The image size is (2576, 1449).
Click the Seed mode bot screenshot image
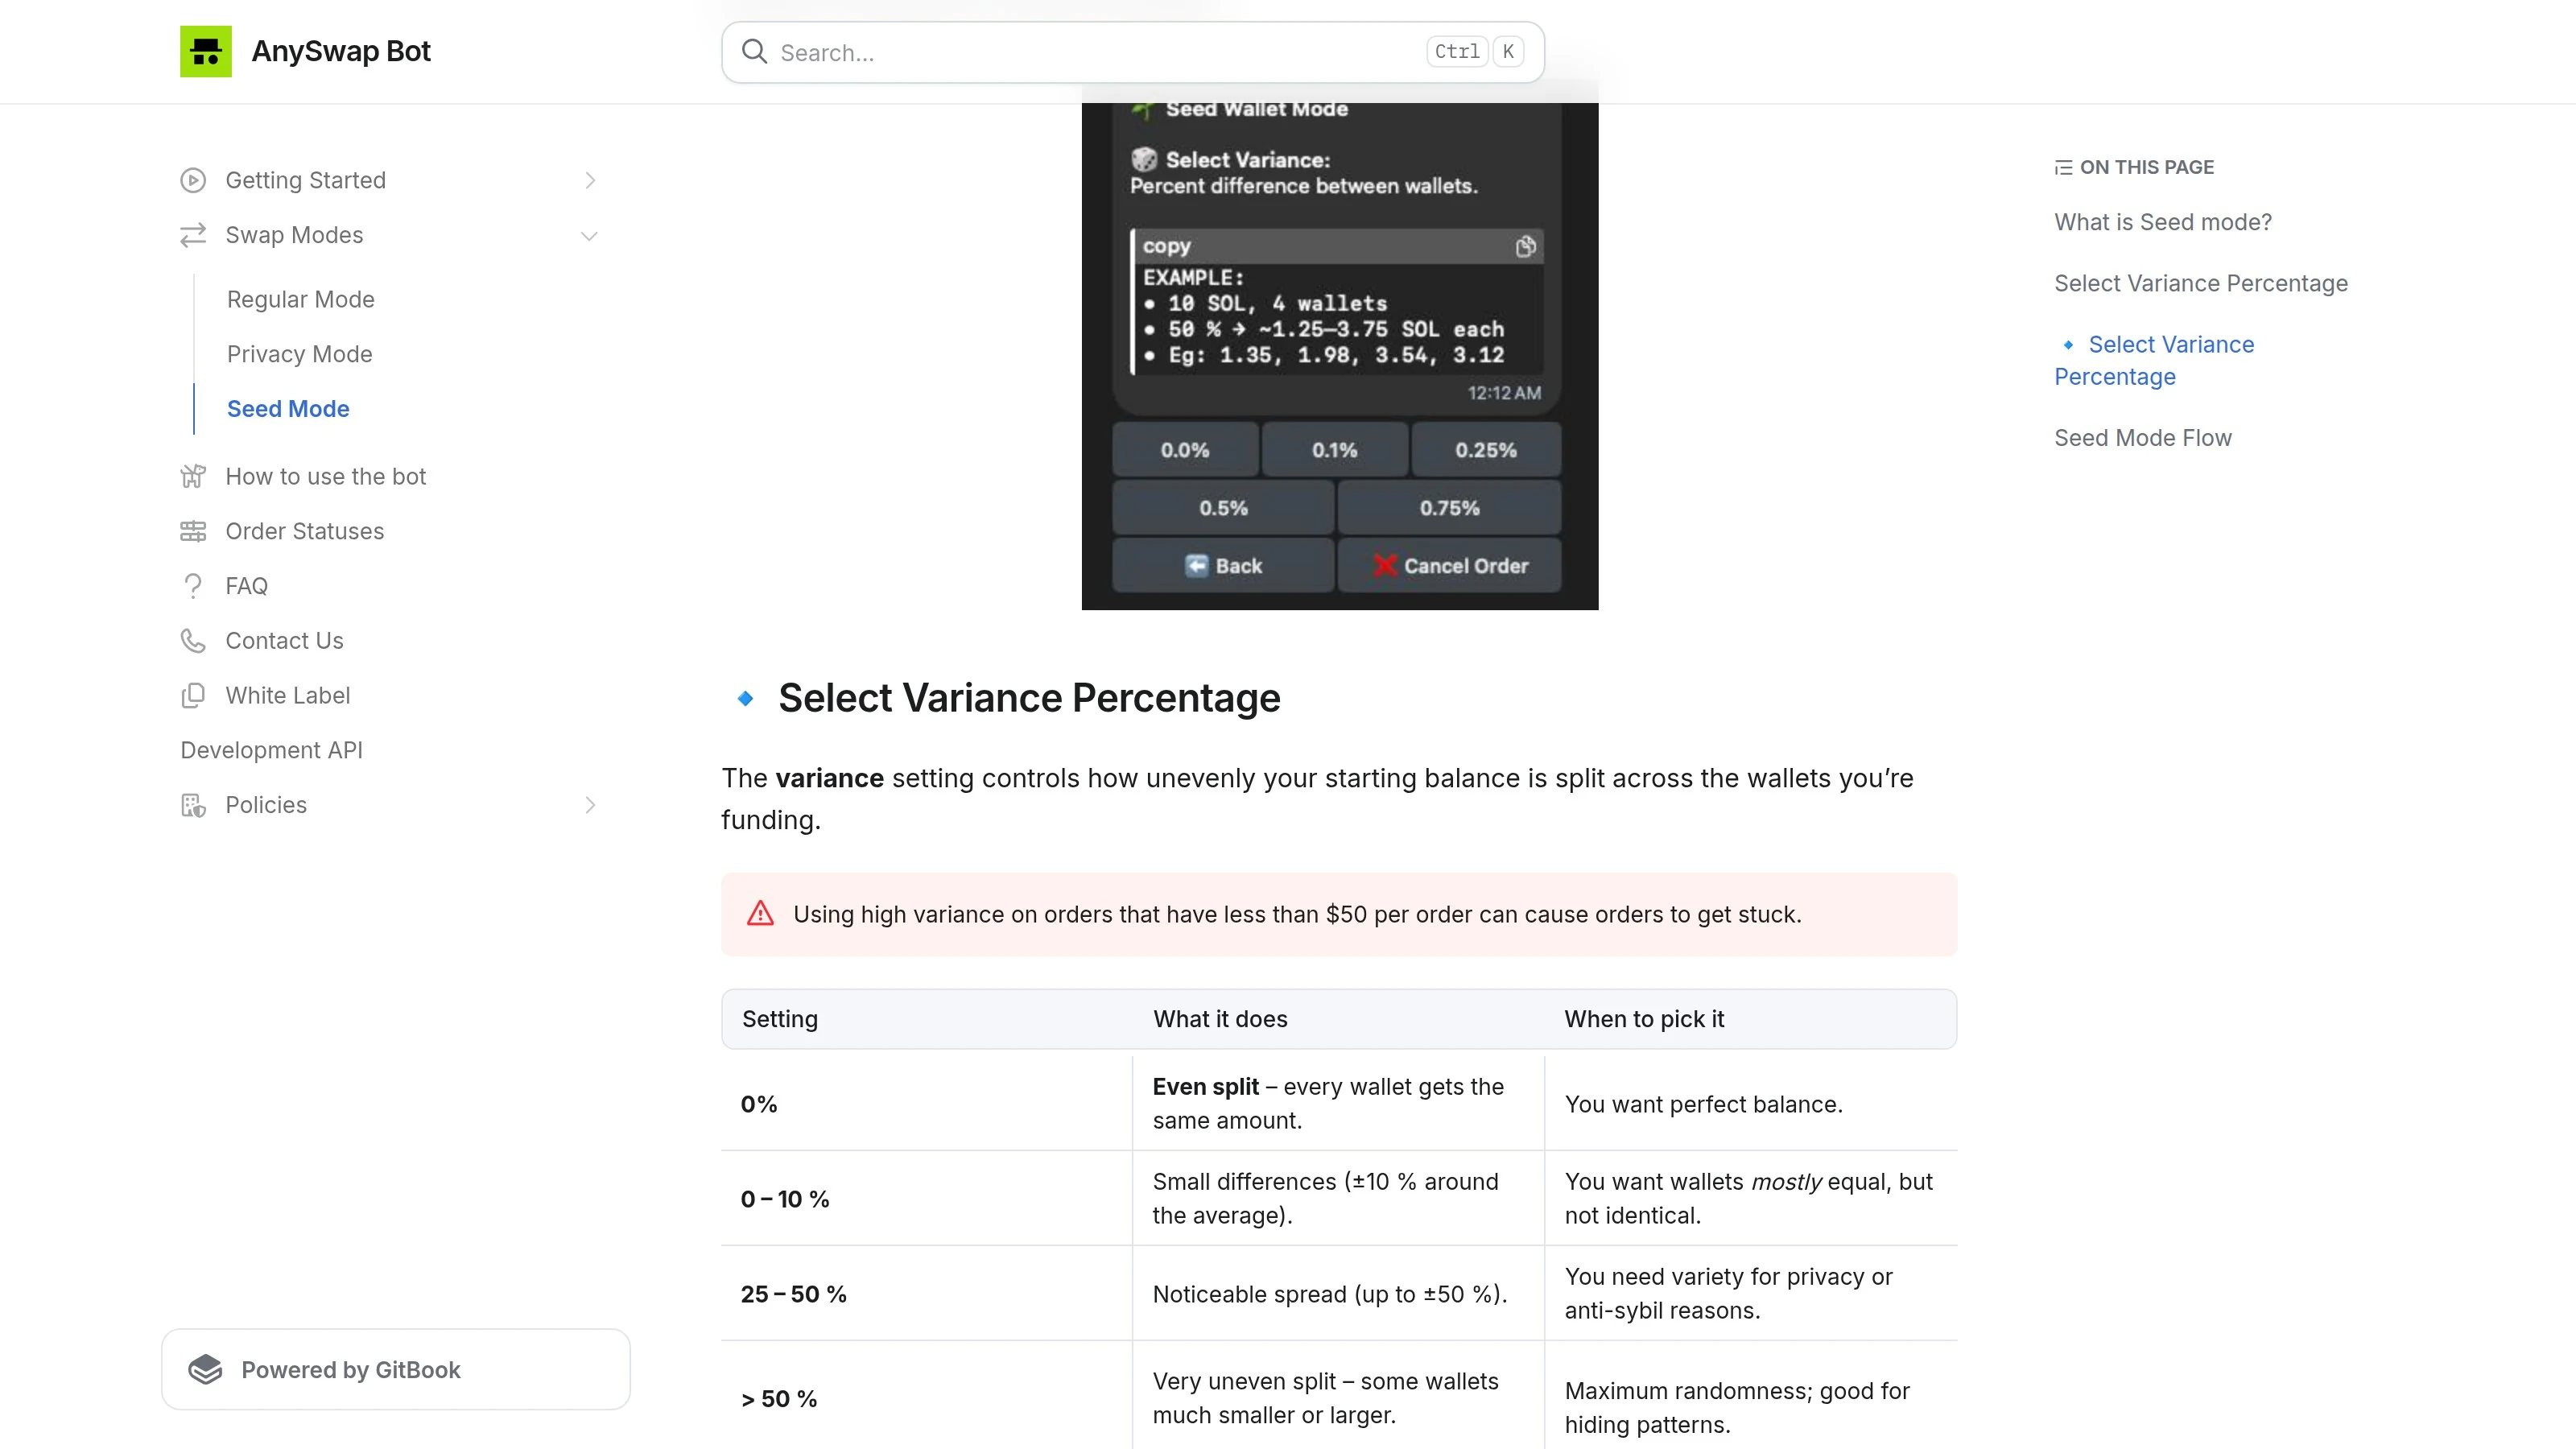1340,356
